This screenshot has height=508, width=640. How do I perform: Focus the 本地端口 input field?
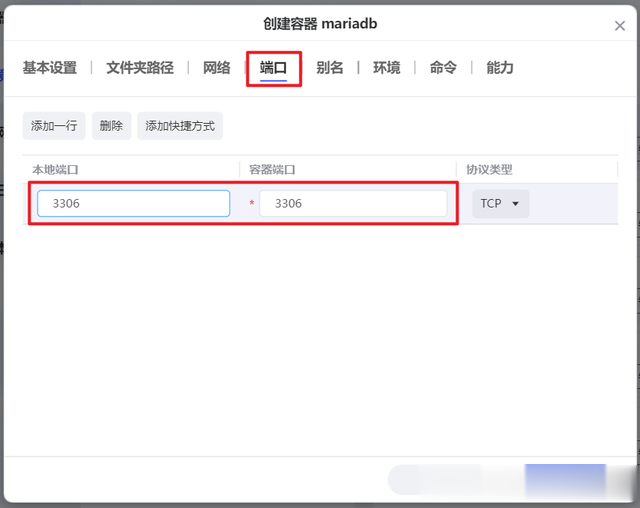[x=133, y=203]
